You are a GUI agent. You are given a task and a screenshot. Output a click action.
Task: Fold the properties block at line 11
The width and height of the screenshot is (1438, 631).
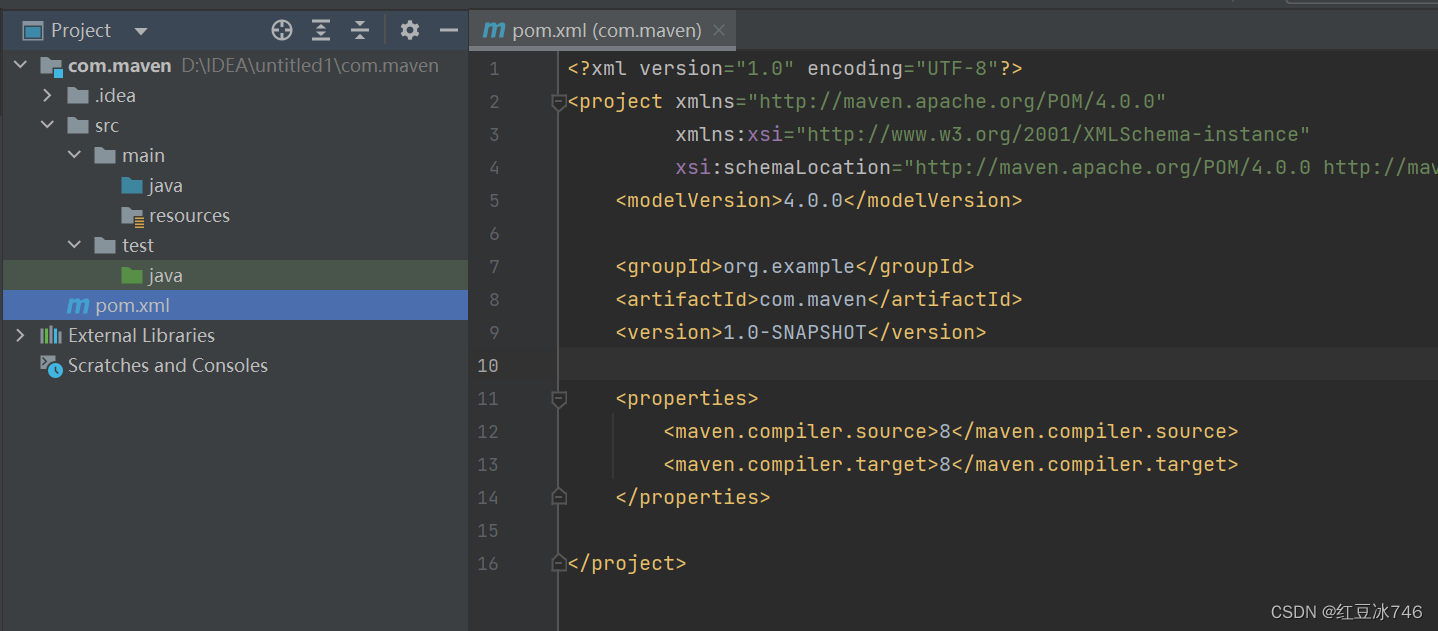click(x=559, y=399)
